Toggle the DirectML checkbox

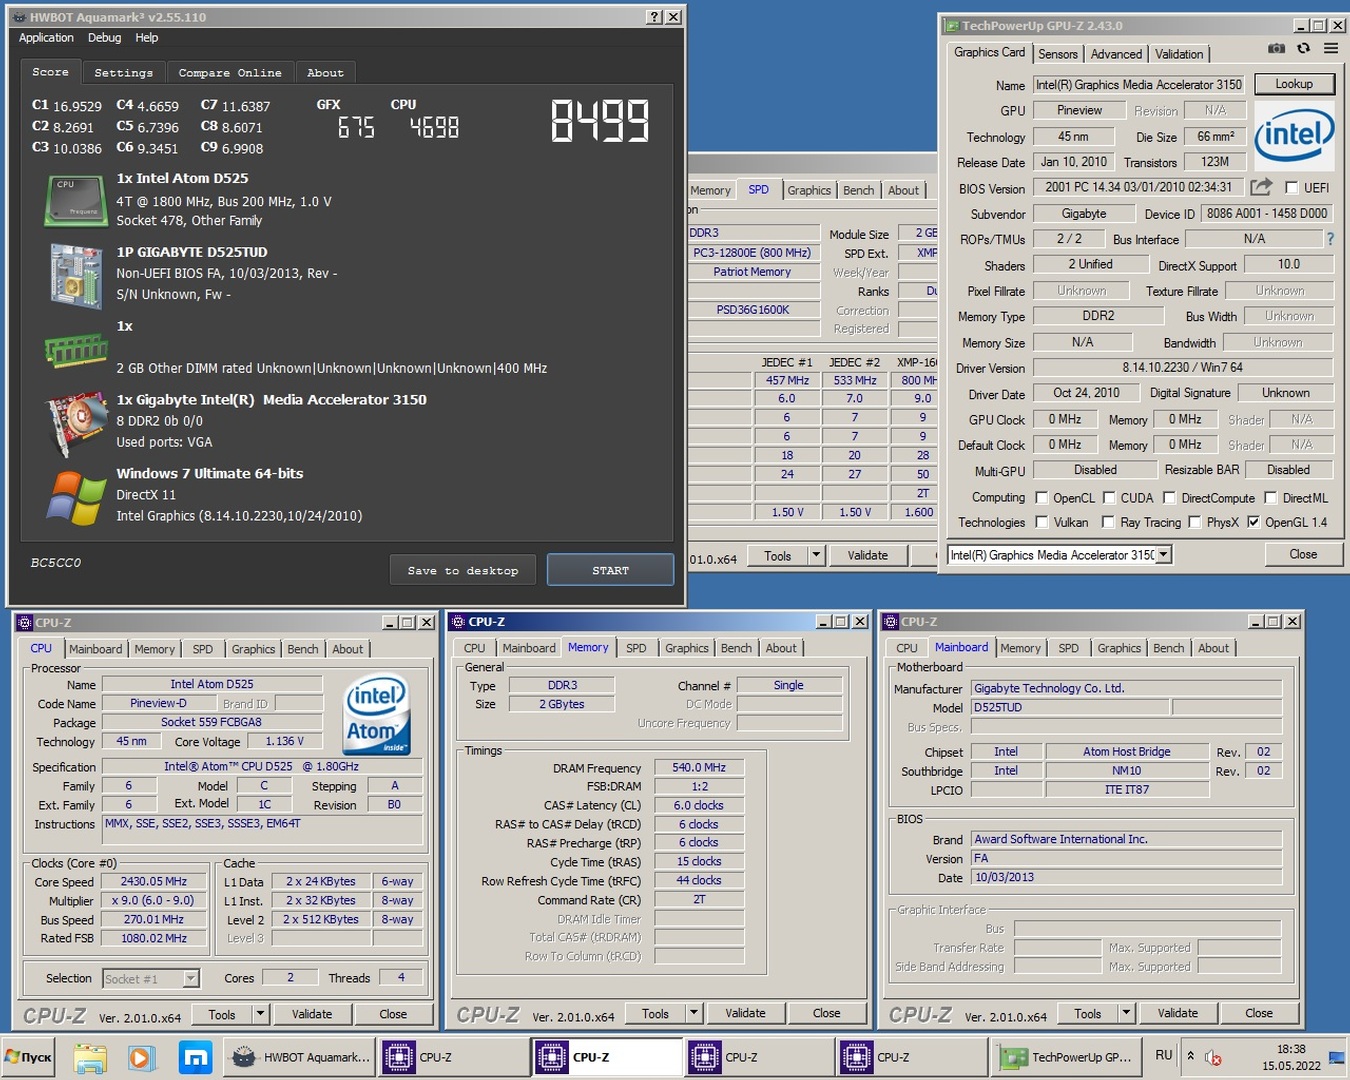click(1271, 497)
